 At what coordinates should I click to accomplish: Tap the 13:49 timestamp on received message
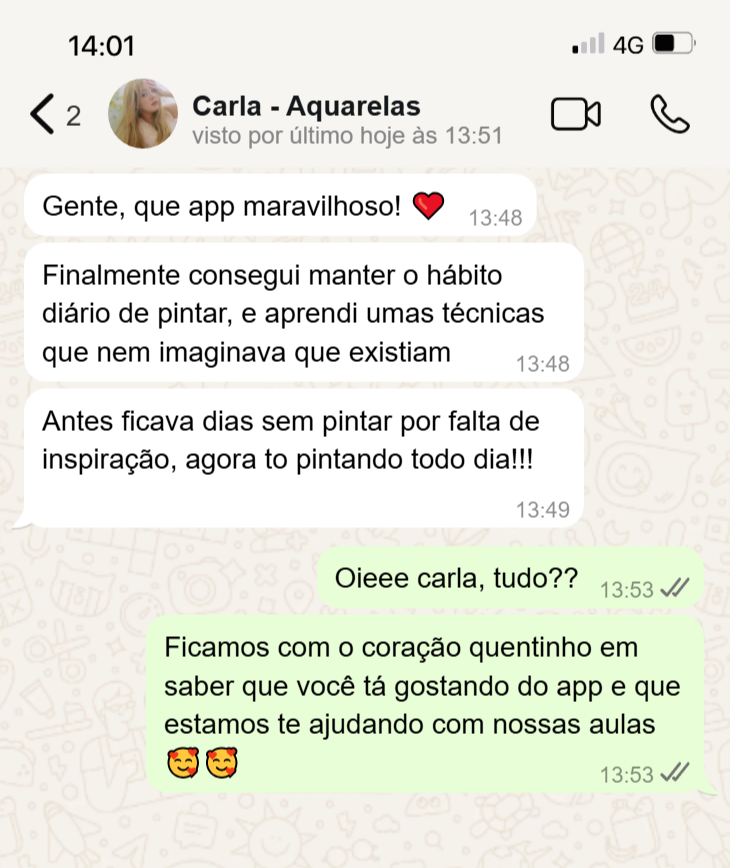542,509
